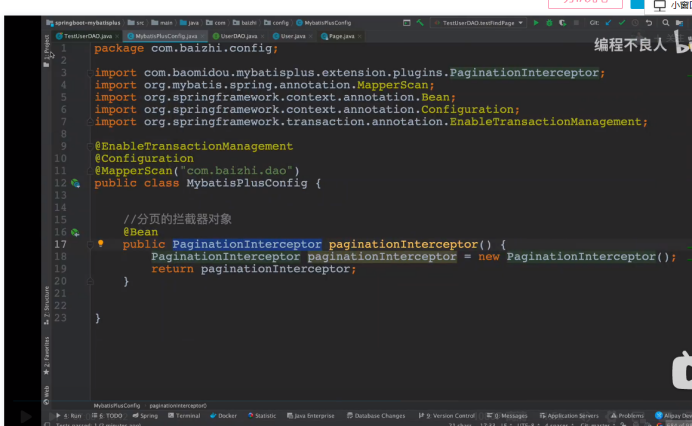The height and width of the screenshot is (426, 692).
Task: Click the yellow intention lightbulb on line 17
Action: (101, 243)
